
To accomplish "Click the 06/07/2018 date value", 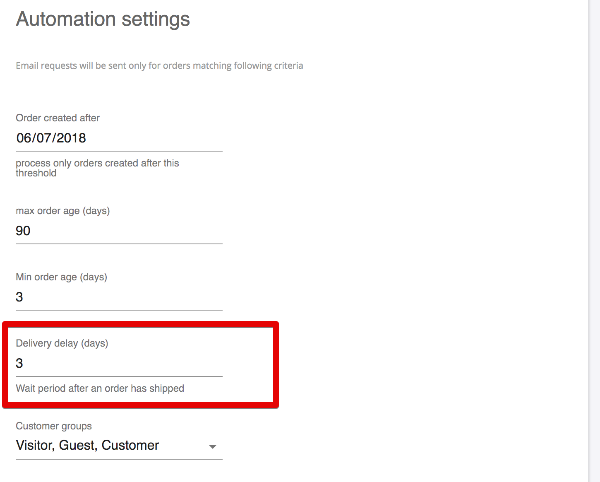I will point(51,139).
